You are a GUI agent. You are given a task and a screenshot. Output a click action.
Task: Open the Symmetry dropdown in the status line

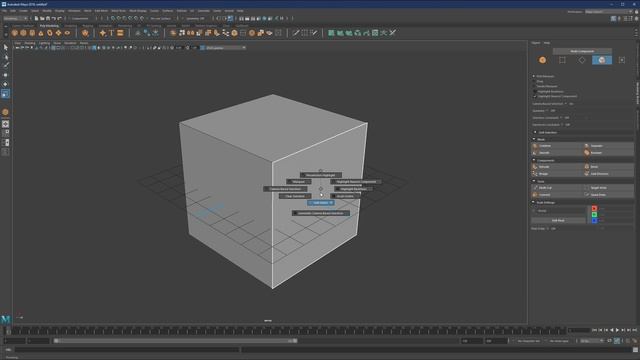(x=196, y=18)
